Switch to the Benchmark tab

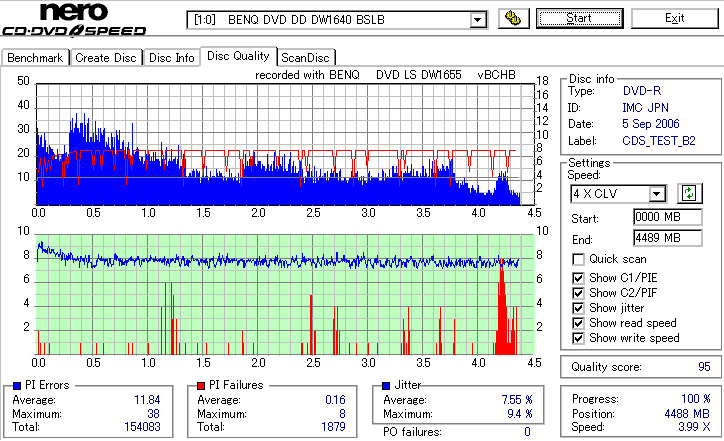35,58
